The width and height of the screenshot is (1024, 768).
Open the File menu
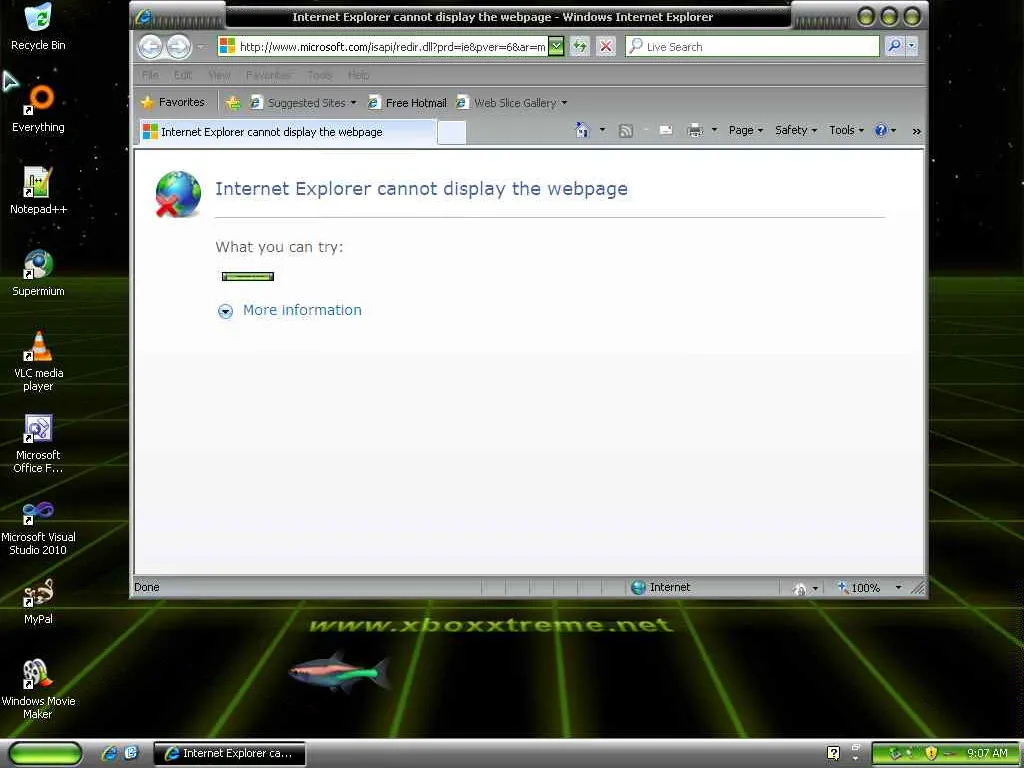[x=150, y=75]
